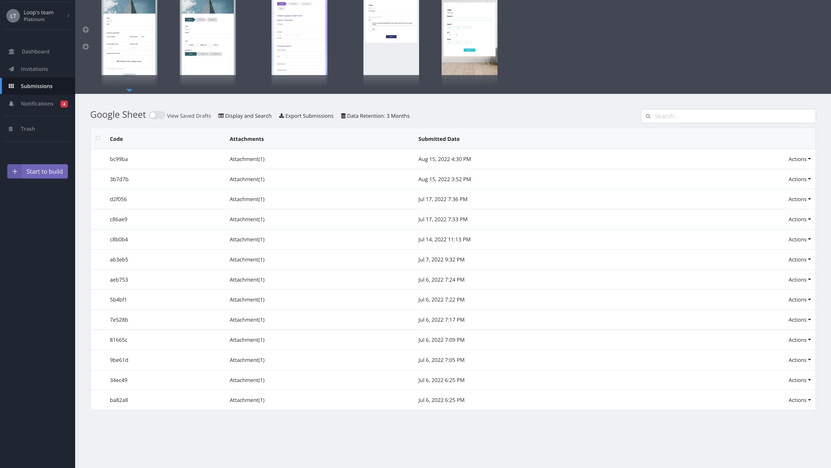
Task: Open Actions menu for row c860b4
Action: pos(799,239)
